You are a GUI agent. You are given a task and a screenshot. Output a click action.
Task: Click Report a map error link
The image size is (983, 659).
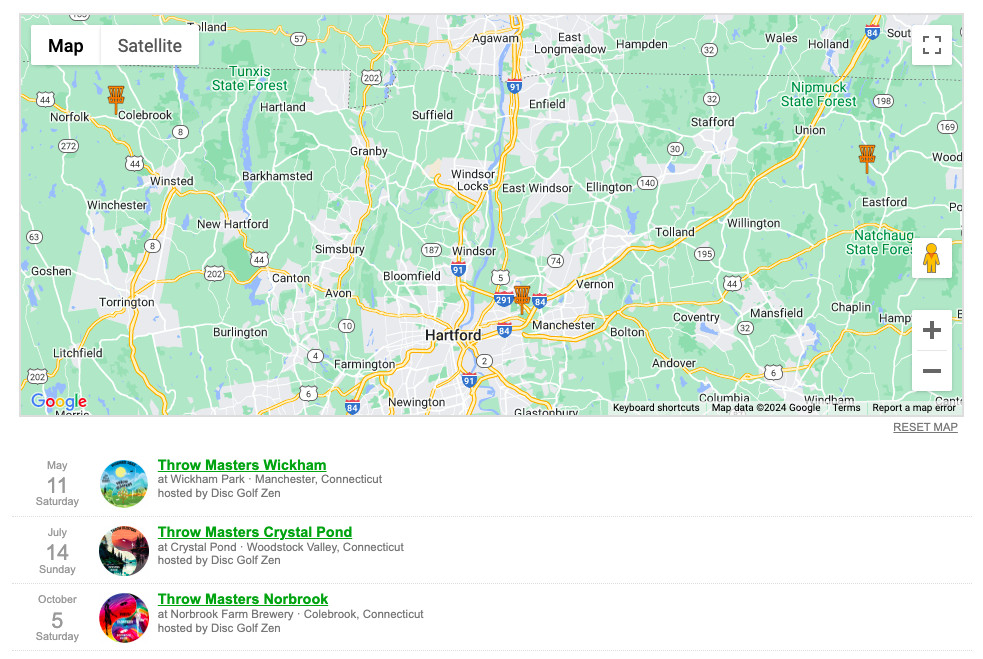point(914,408)
